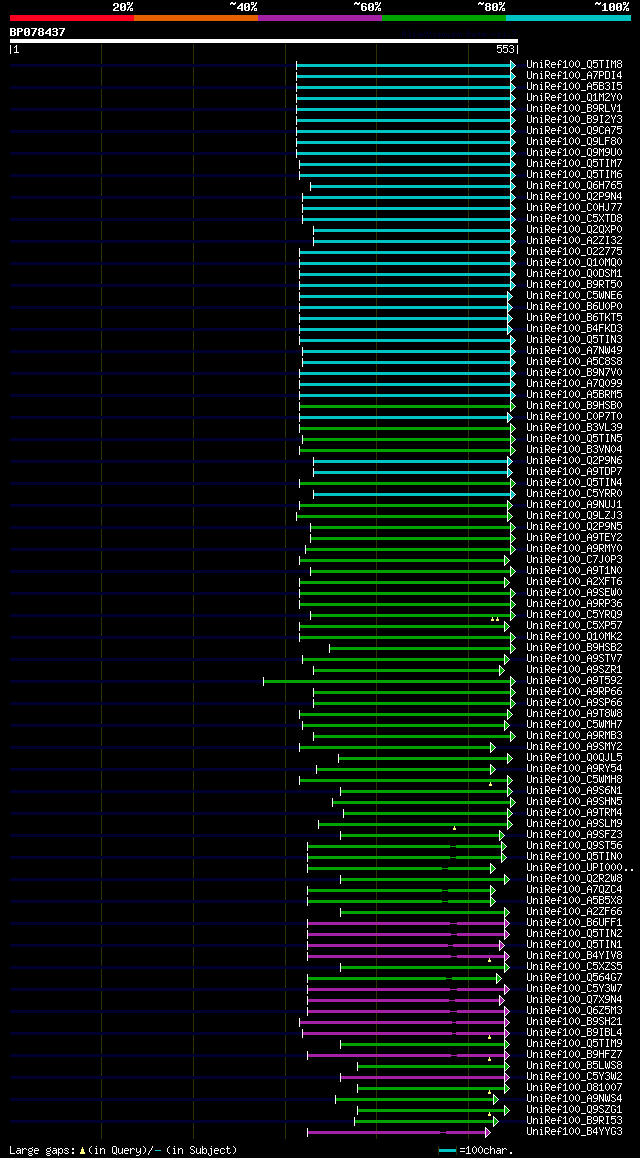Viewport: 640px width, 1158px height.
Task: Click the green alignment bar for A9T592
Action: [x=389, y=680]
